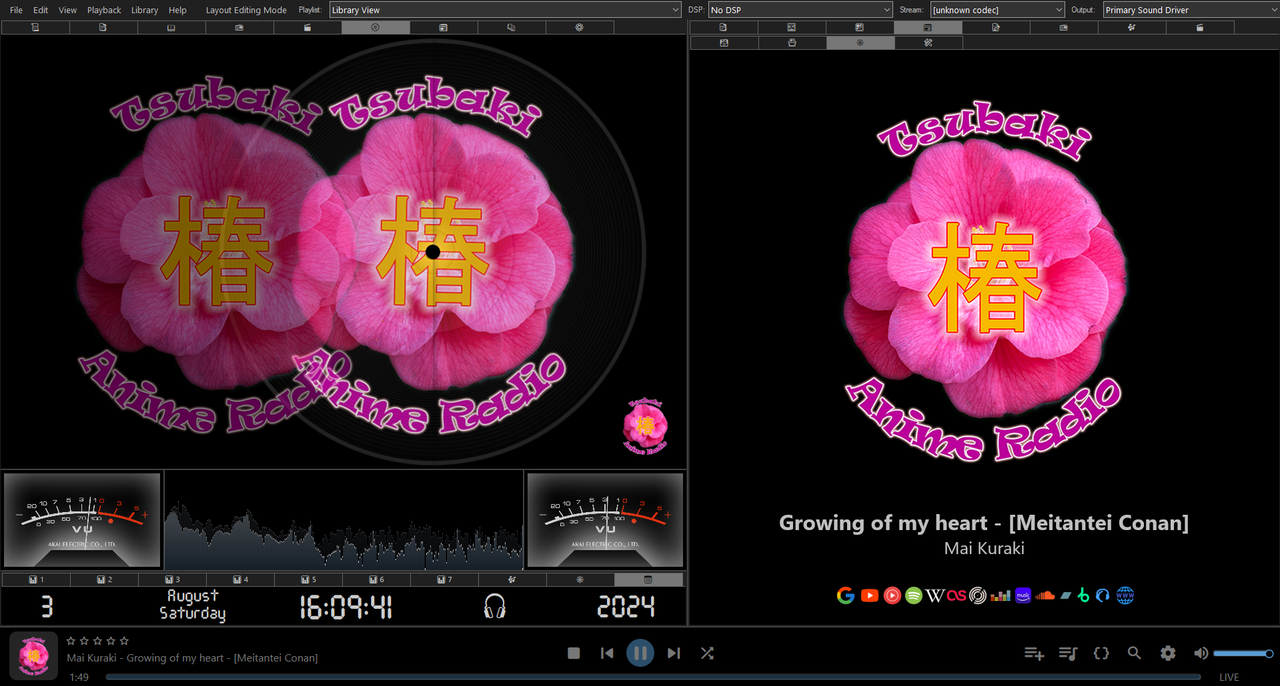Click the elapsed time 1:49
This screenshot has height=686, width=1280.
click(79, 677)
